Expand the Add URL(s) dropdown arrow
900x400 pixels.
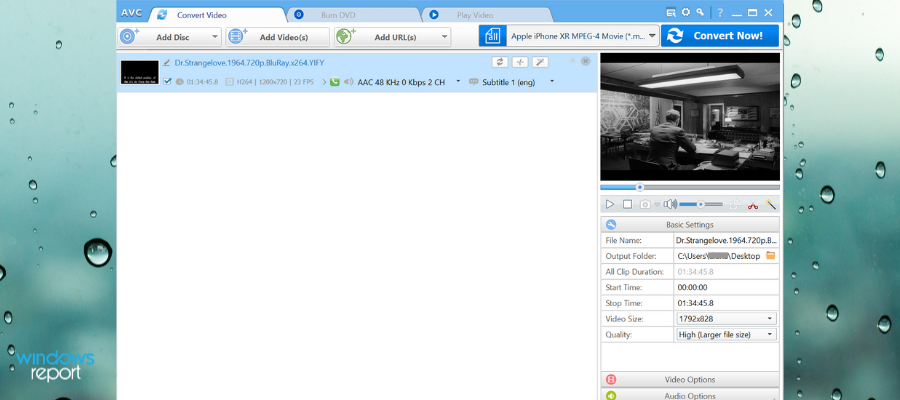(x=445, y=37)
